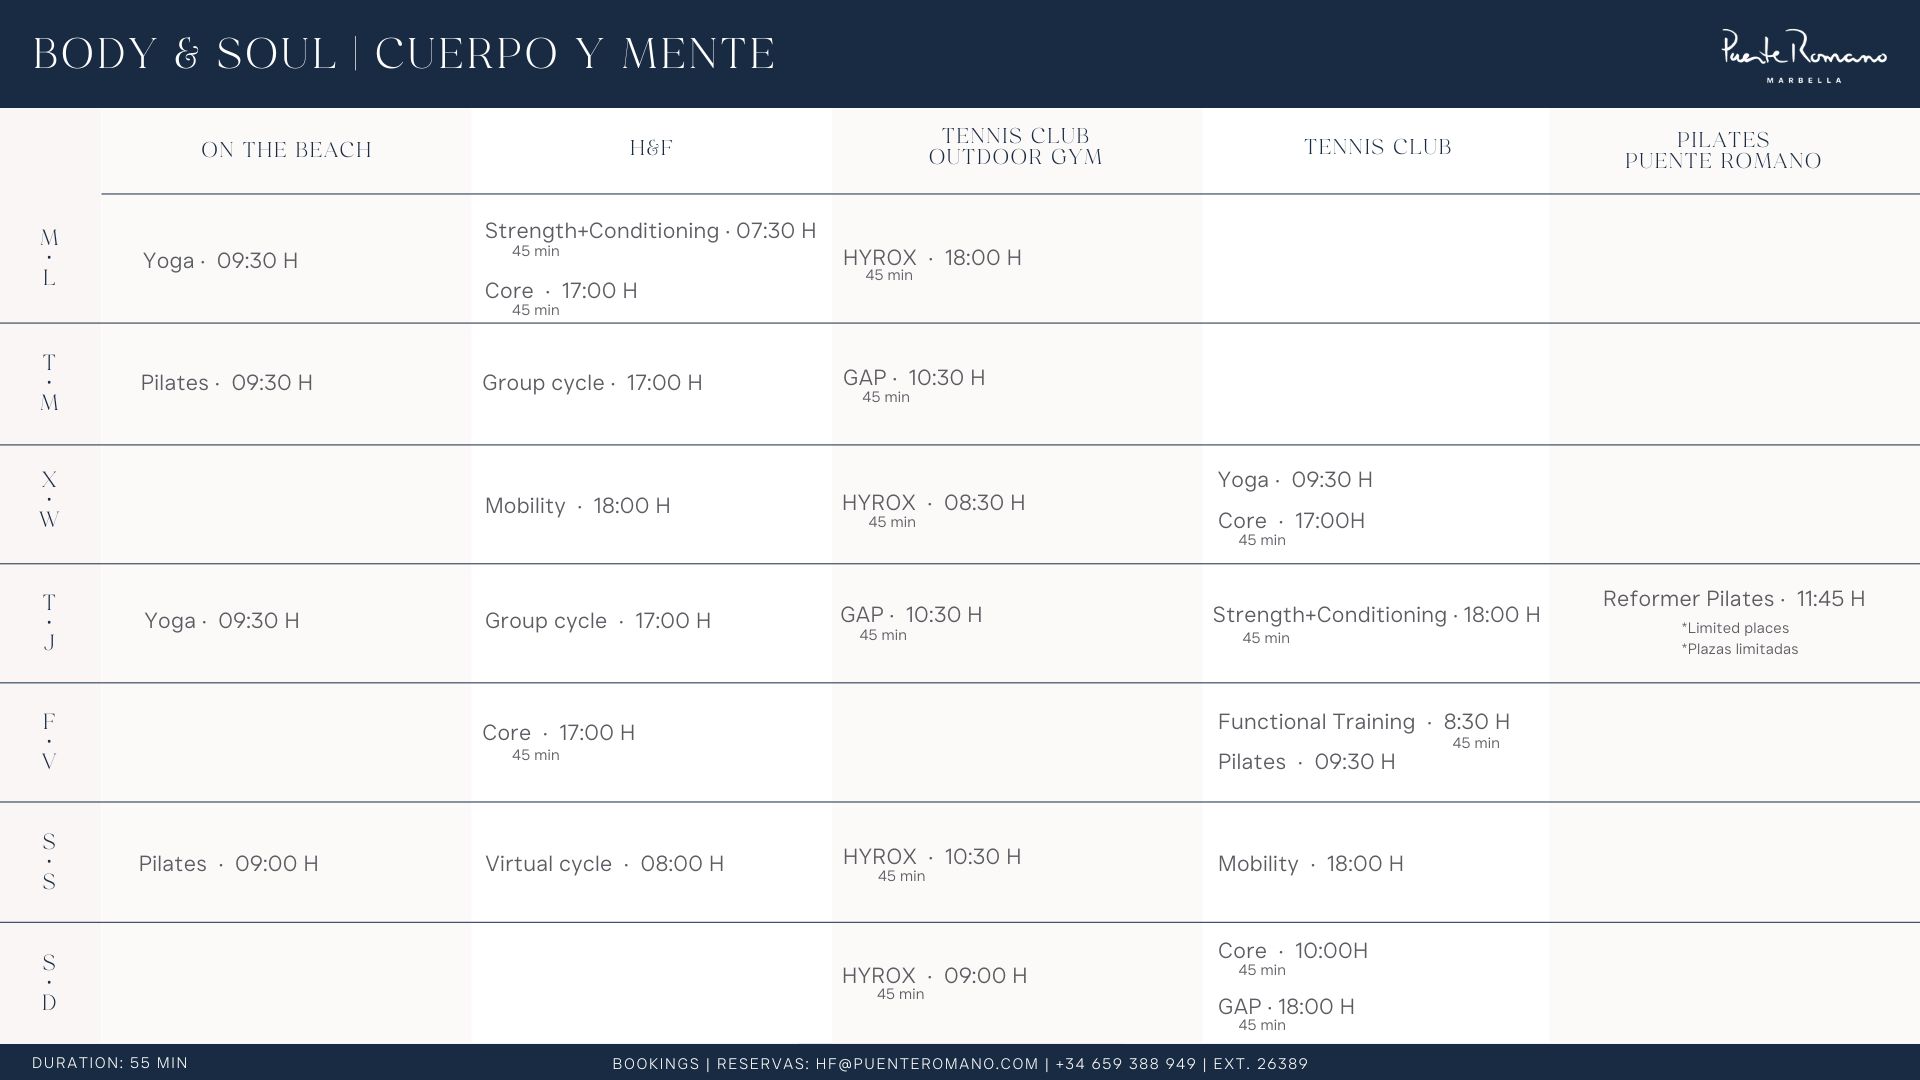This screenshot has height=1080, width=1920.
Task: Click the Friday F·V day label
Action: pos(49,741)
